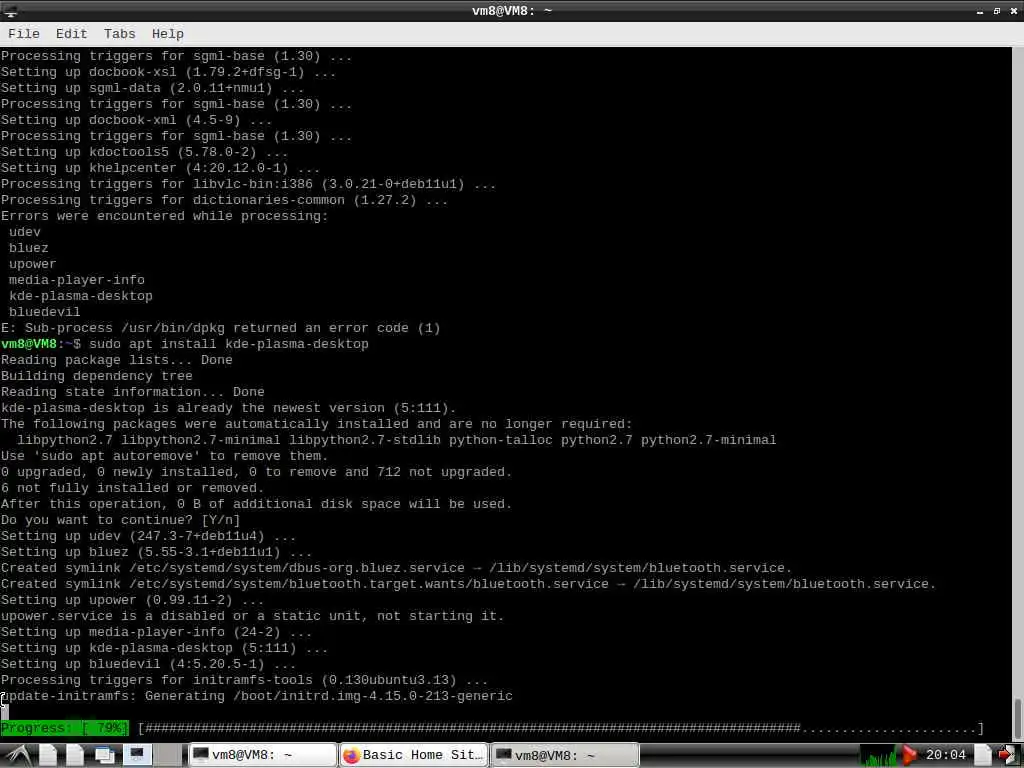Click the libpython2.7 packages list line
The width and height of the screenshot is (1024, 768).
pos(396,440)
